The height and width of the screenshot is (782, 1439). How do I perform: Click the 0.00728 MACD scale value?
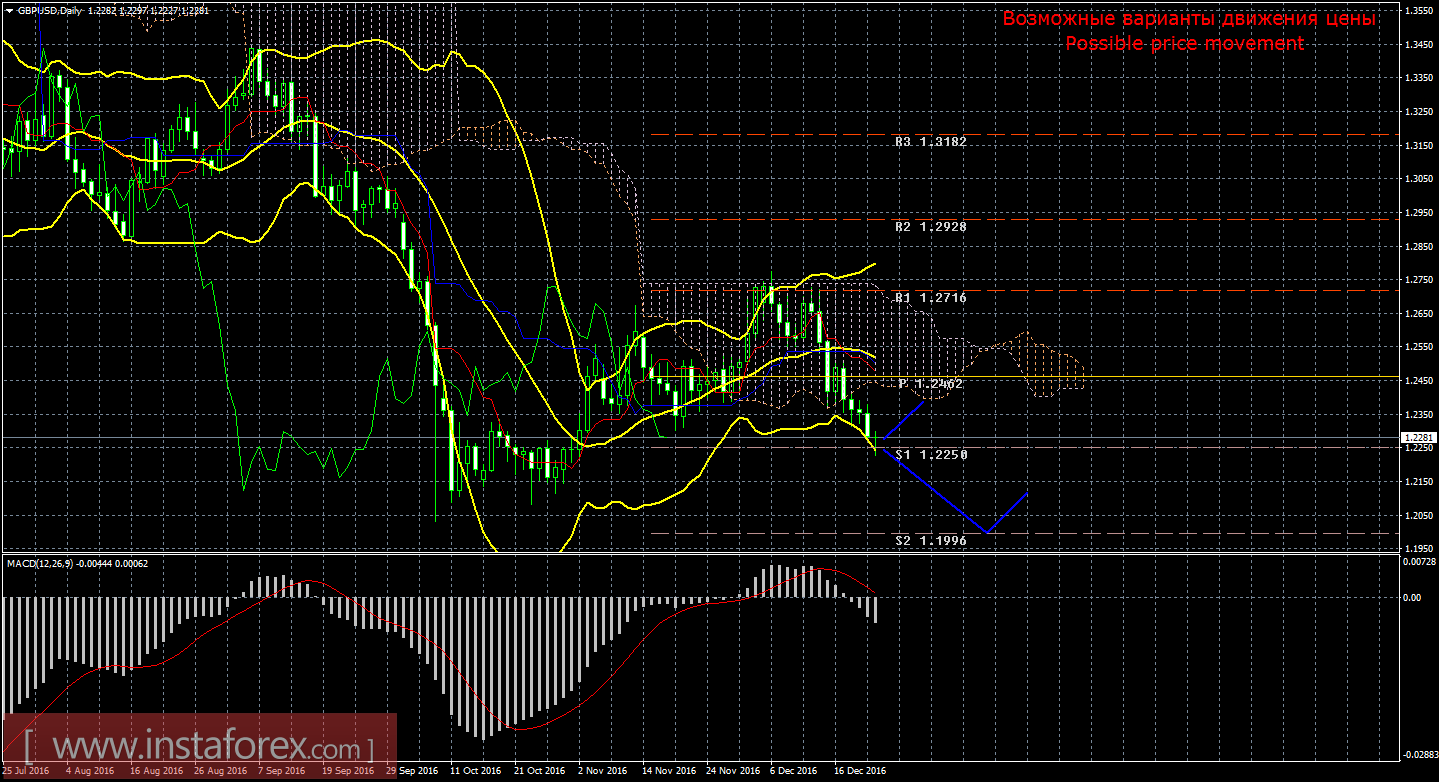(x=1418, y=563)
